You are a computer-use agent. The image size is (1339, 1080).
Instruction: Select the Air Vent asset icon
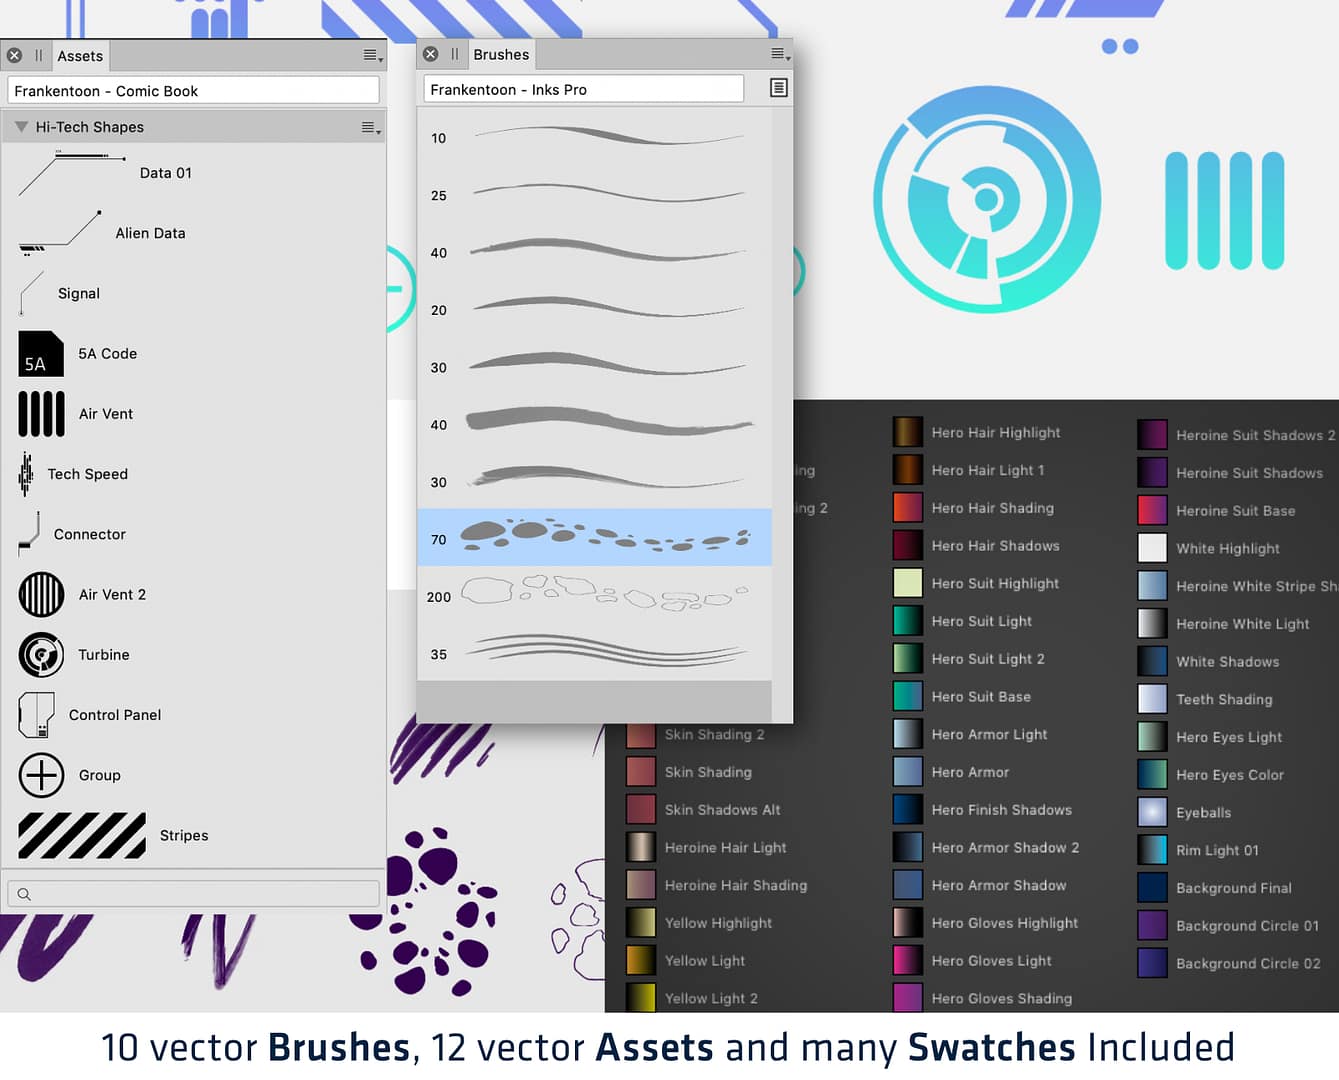(x=40, y=413)
